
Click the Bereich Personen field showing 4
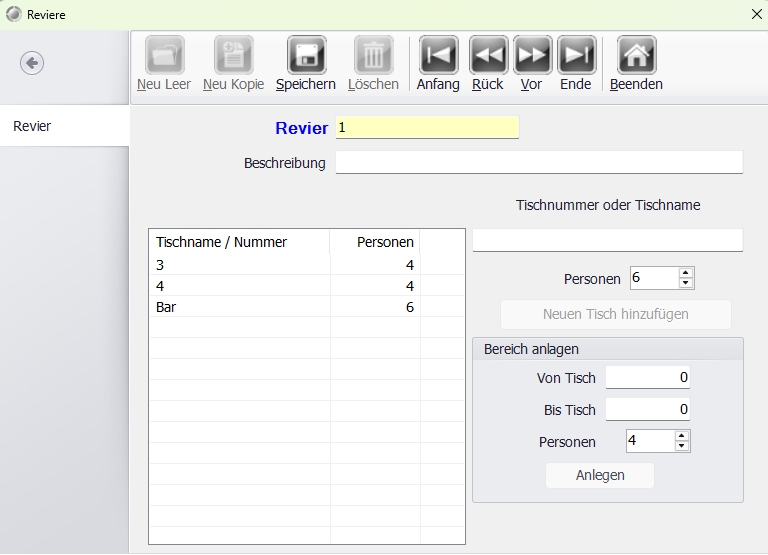tap(650, 441)
